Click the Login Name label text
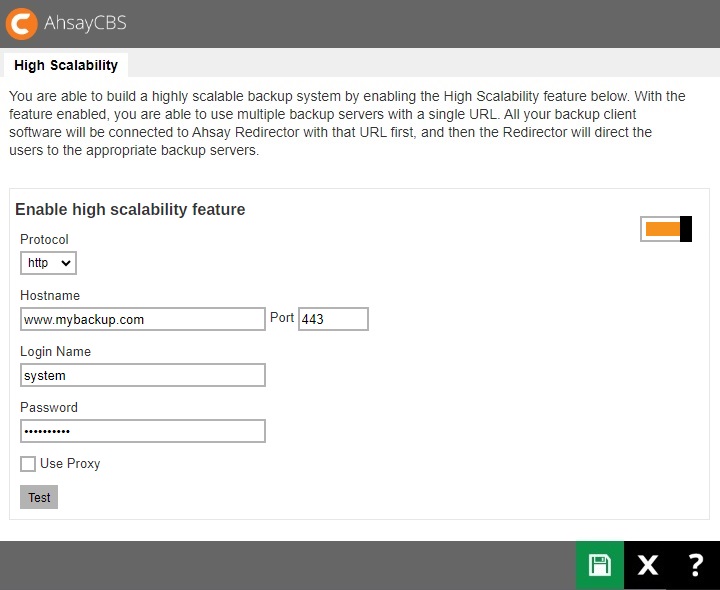This screenshot has height=590, width=720. (55, 352)
